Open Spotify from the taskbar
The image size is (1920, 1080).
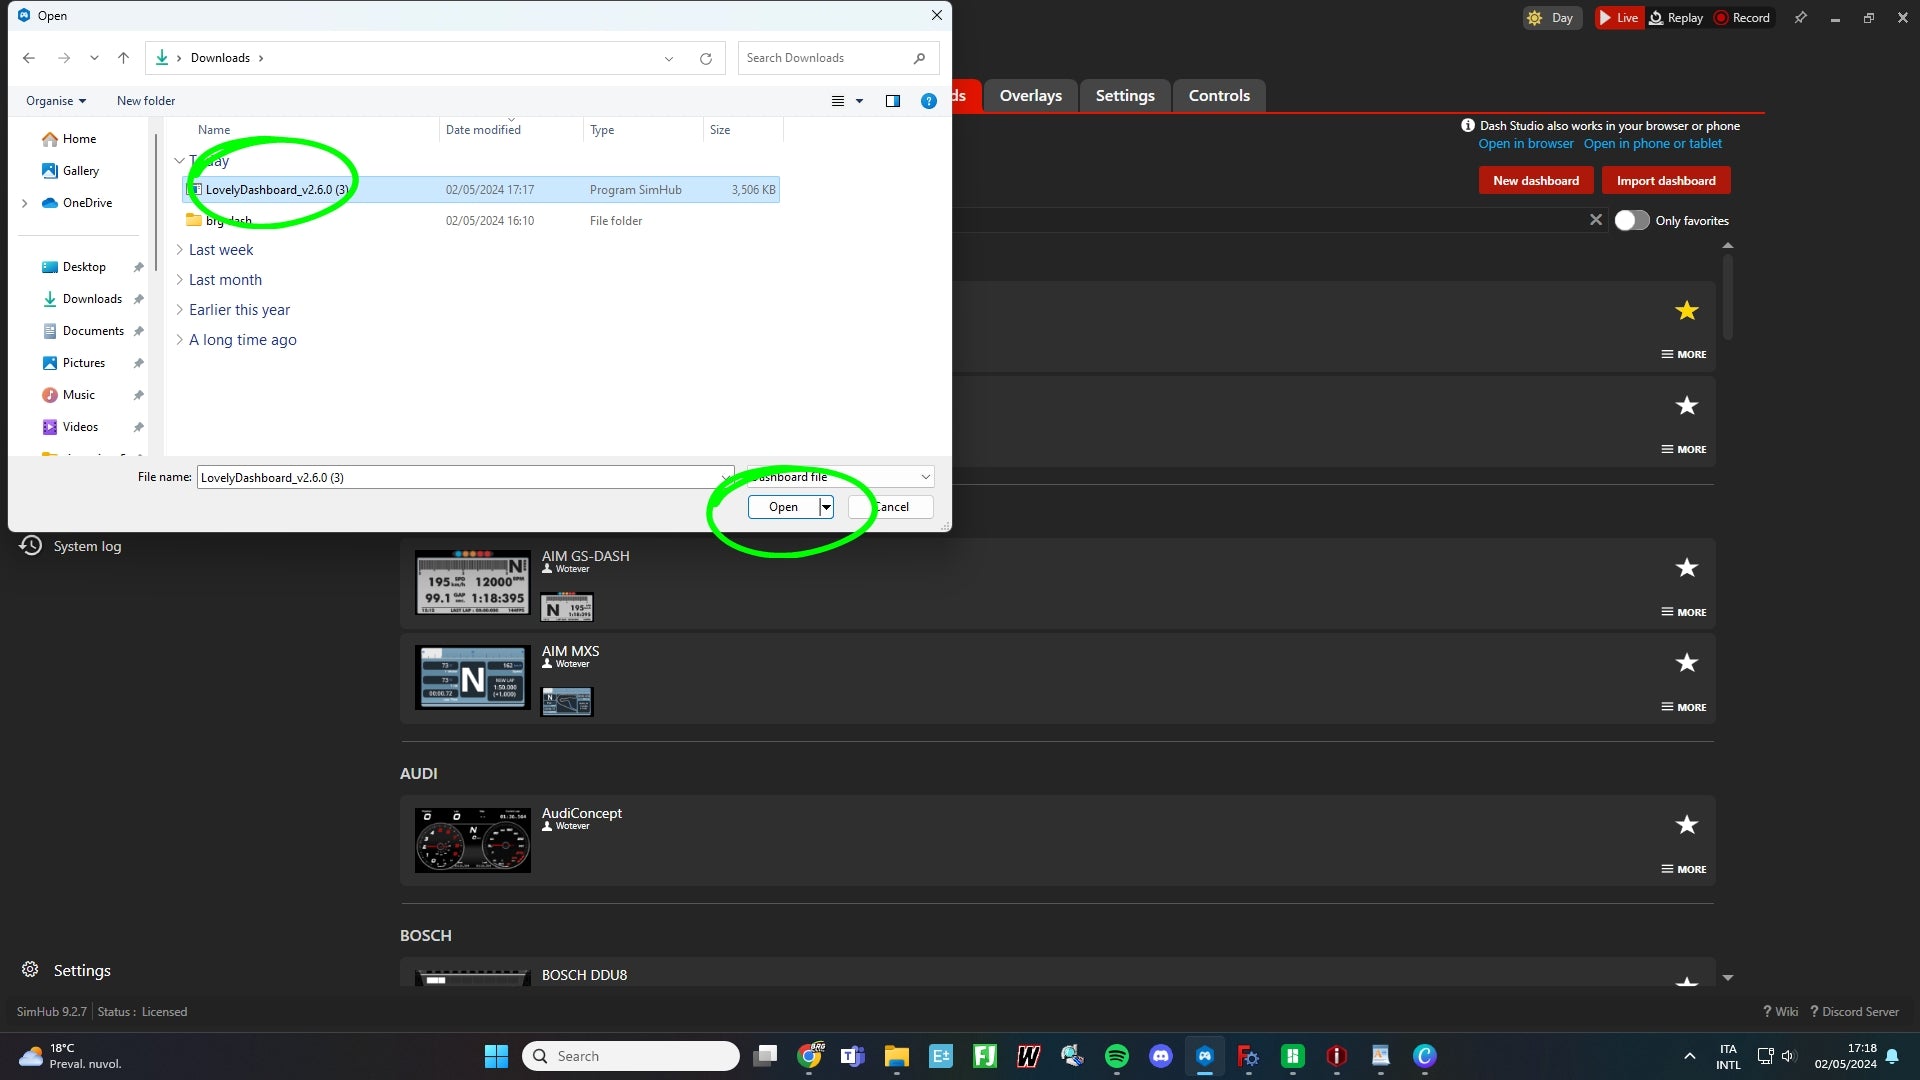click(x=1117, y=1056)
